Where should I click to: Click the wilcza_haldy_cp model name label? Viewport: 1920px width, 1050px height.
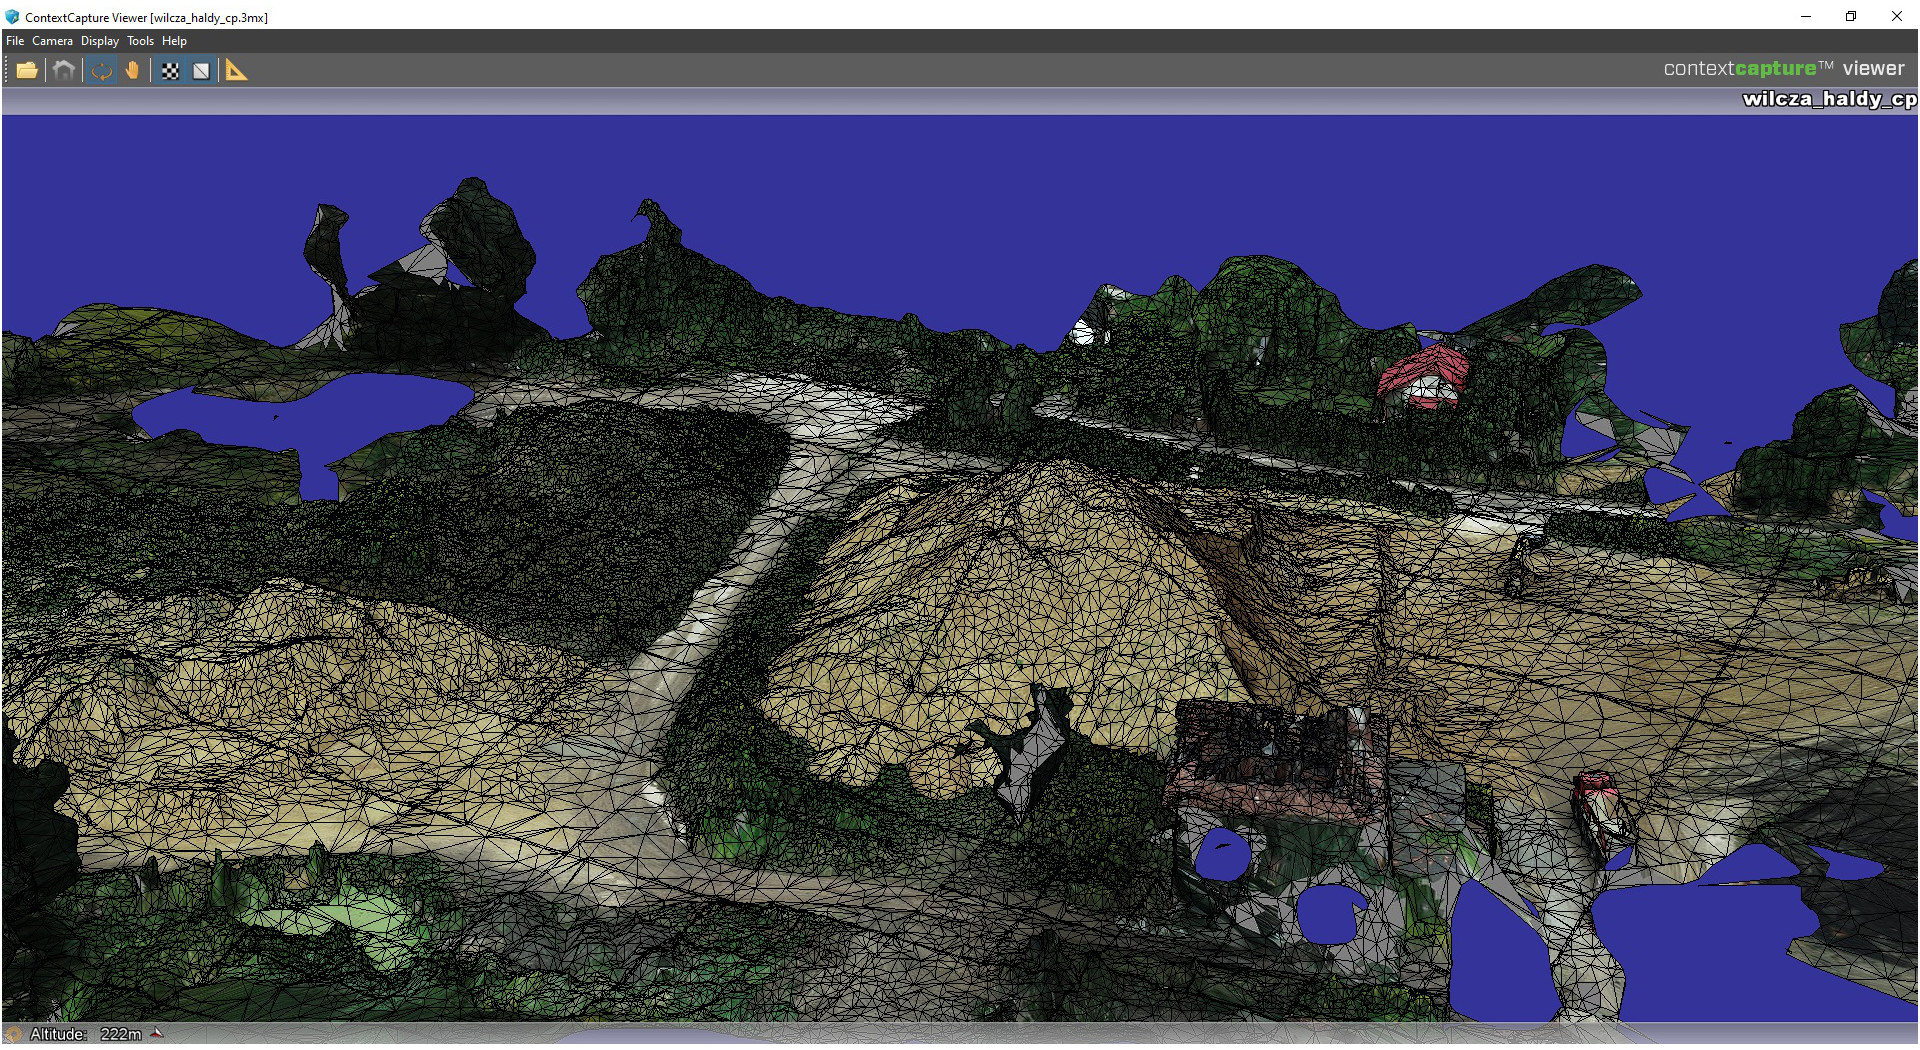[1828, 99]
